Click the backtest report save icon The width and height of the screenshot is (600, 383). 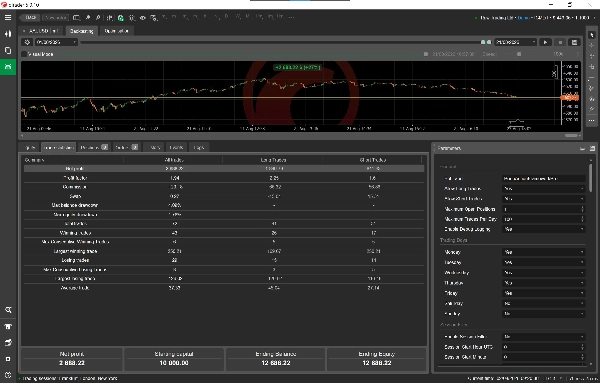coord(574,42)
